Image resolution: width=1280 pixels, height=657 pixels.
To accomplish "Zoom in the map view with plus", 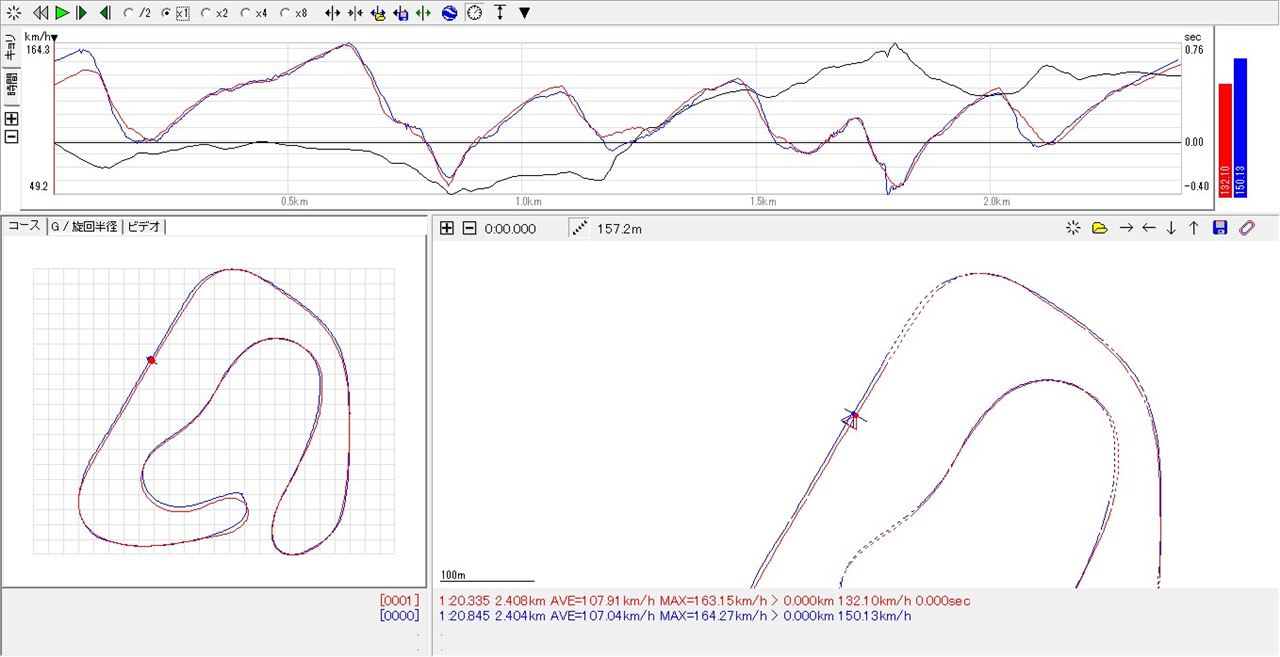I will [x=447, y=228].
